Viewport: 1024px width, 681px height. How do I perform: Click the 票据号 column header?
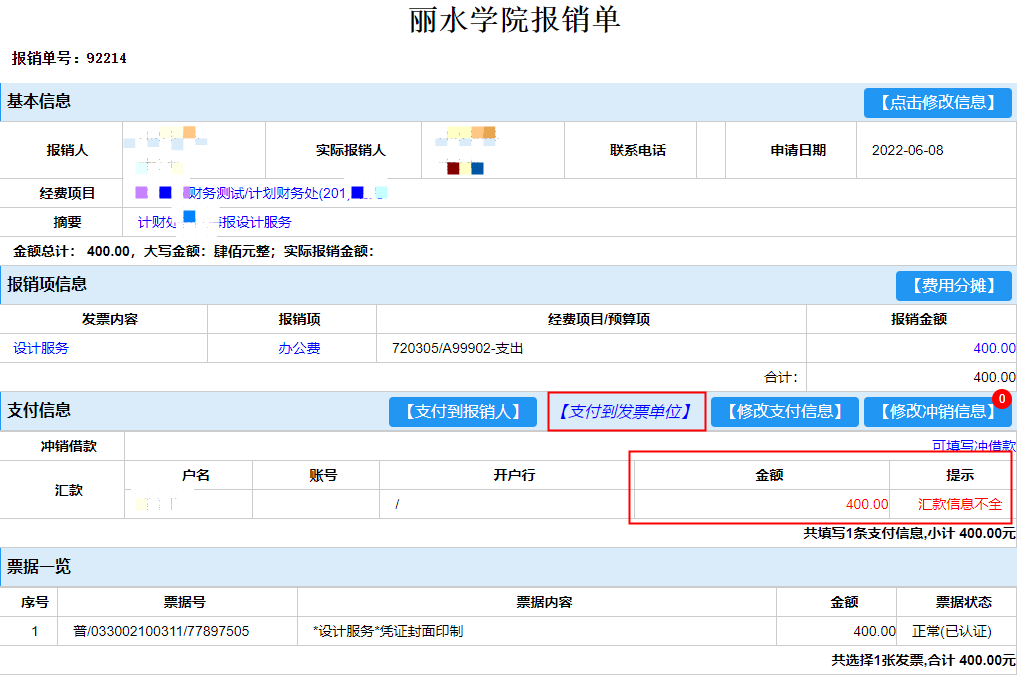(x=184, y=602)
